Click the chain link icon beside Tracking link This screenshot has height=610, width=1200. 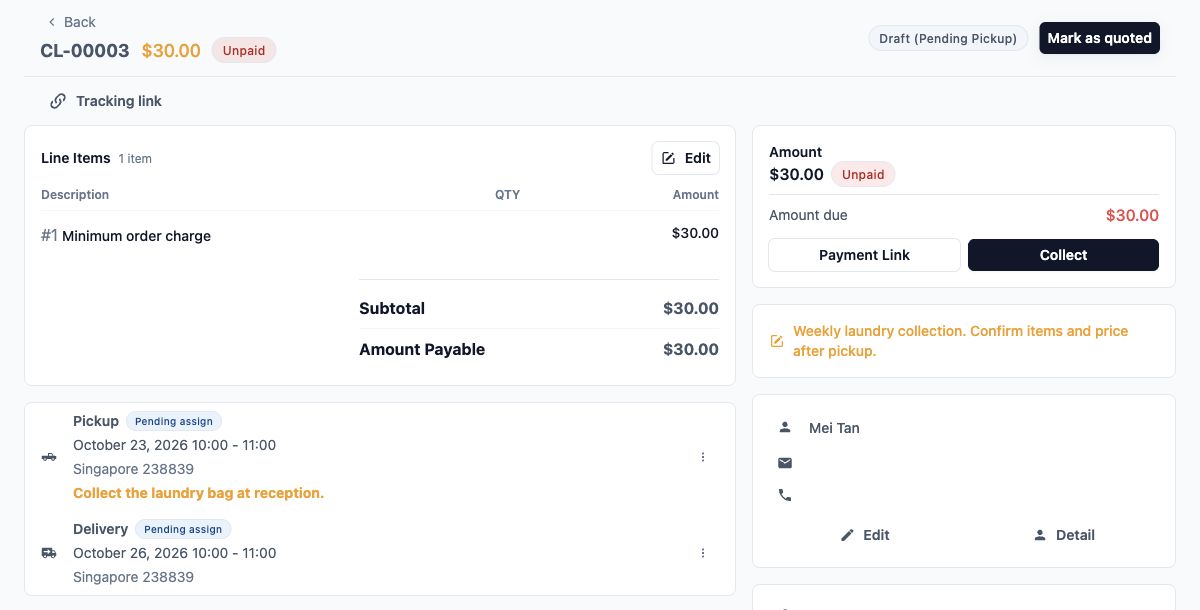pos(58,101)
